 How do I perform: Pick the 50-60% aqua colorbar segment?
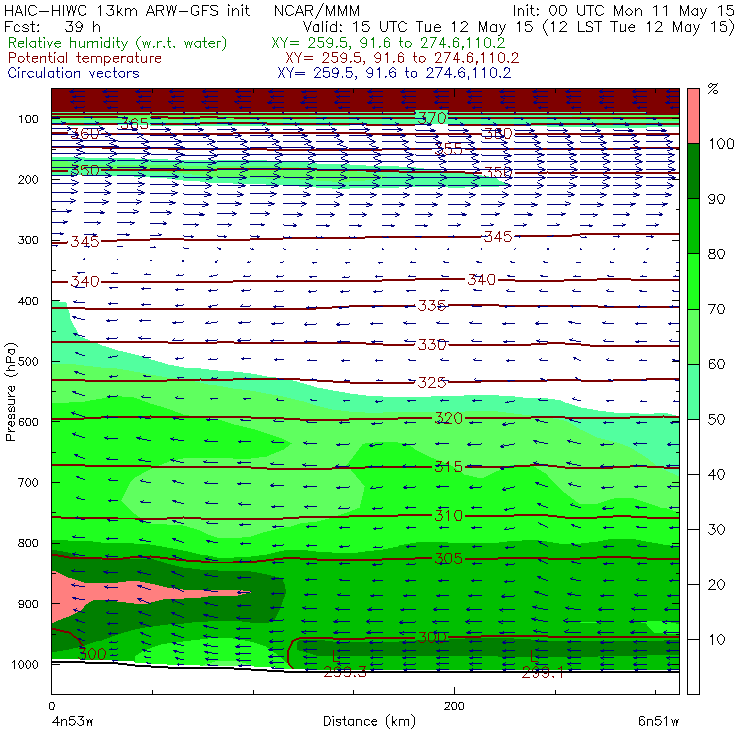pyautogui.click(x=693, y=392)
